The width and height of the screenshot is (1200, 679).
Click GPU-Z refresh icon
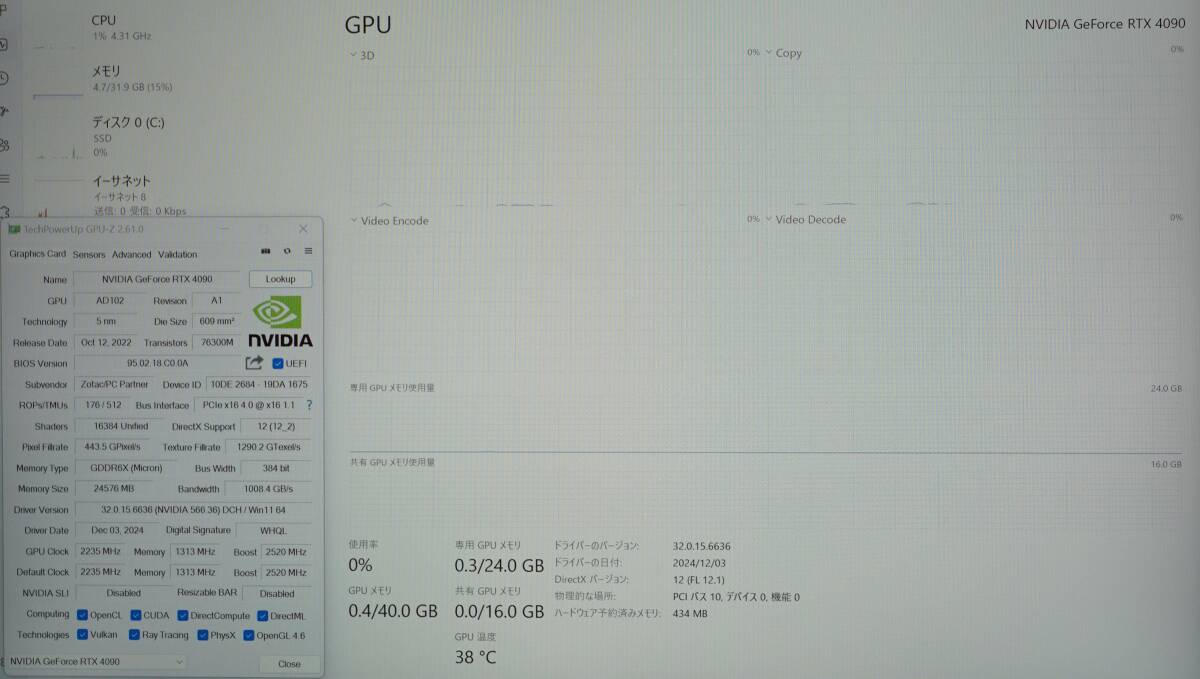tap(287, 251)
